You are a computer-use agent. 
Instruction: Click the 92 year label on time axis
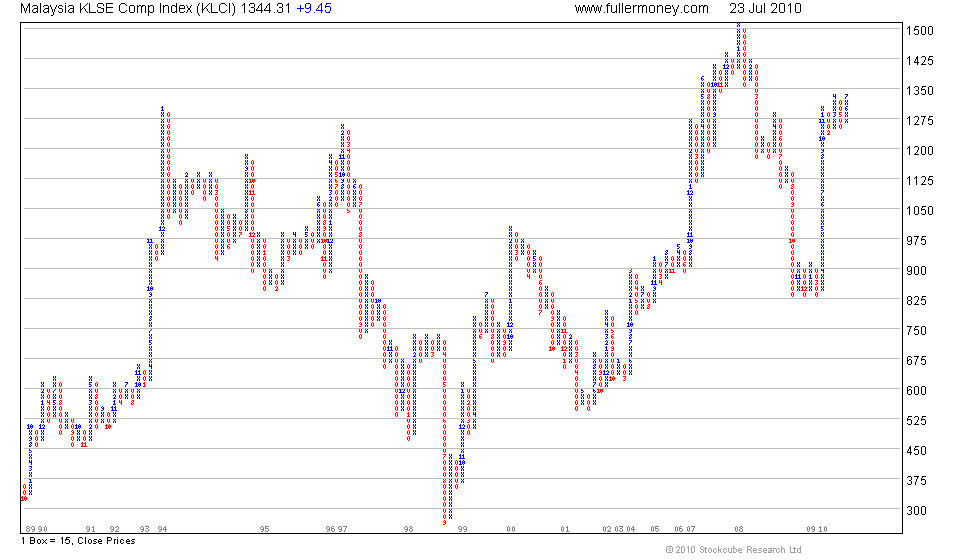tap(114, 529)
